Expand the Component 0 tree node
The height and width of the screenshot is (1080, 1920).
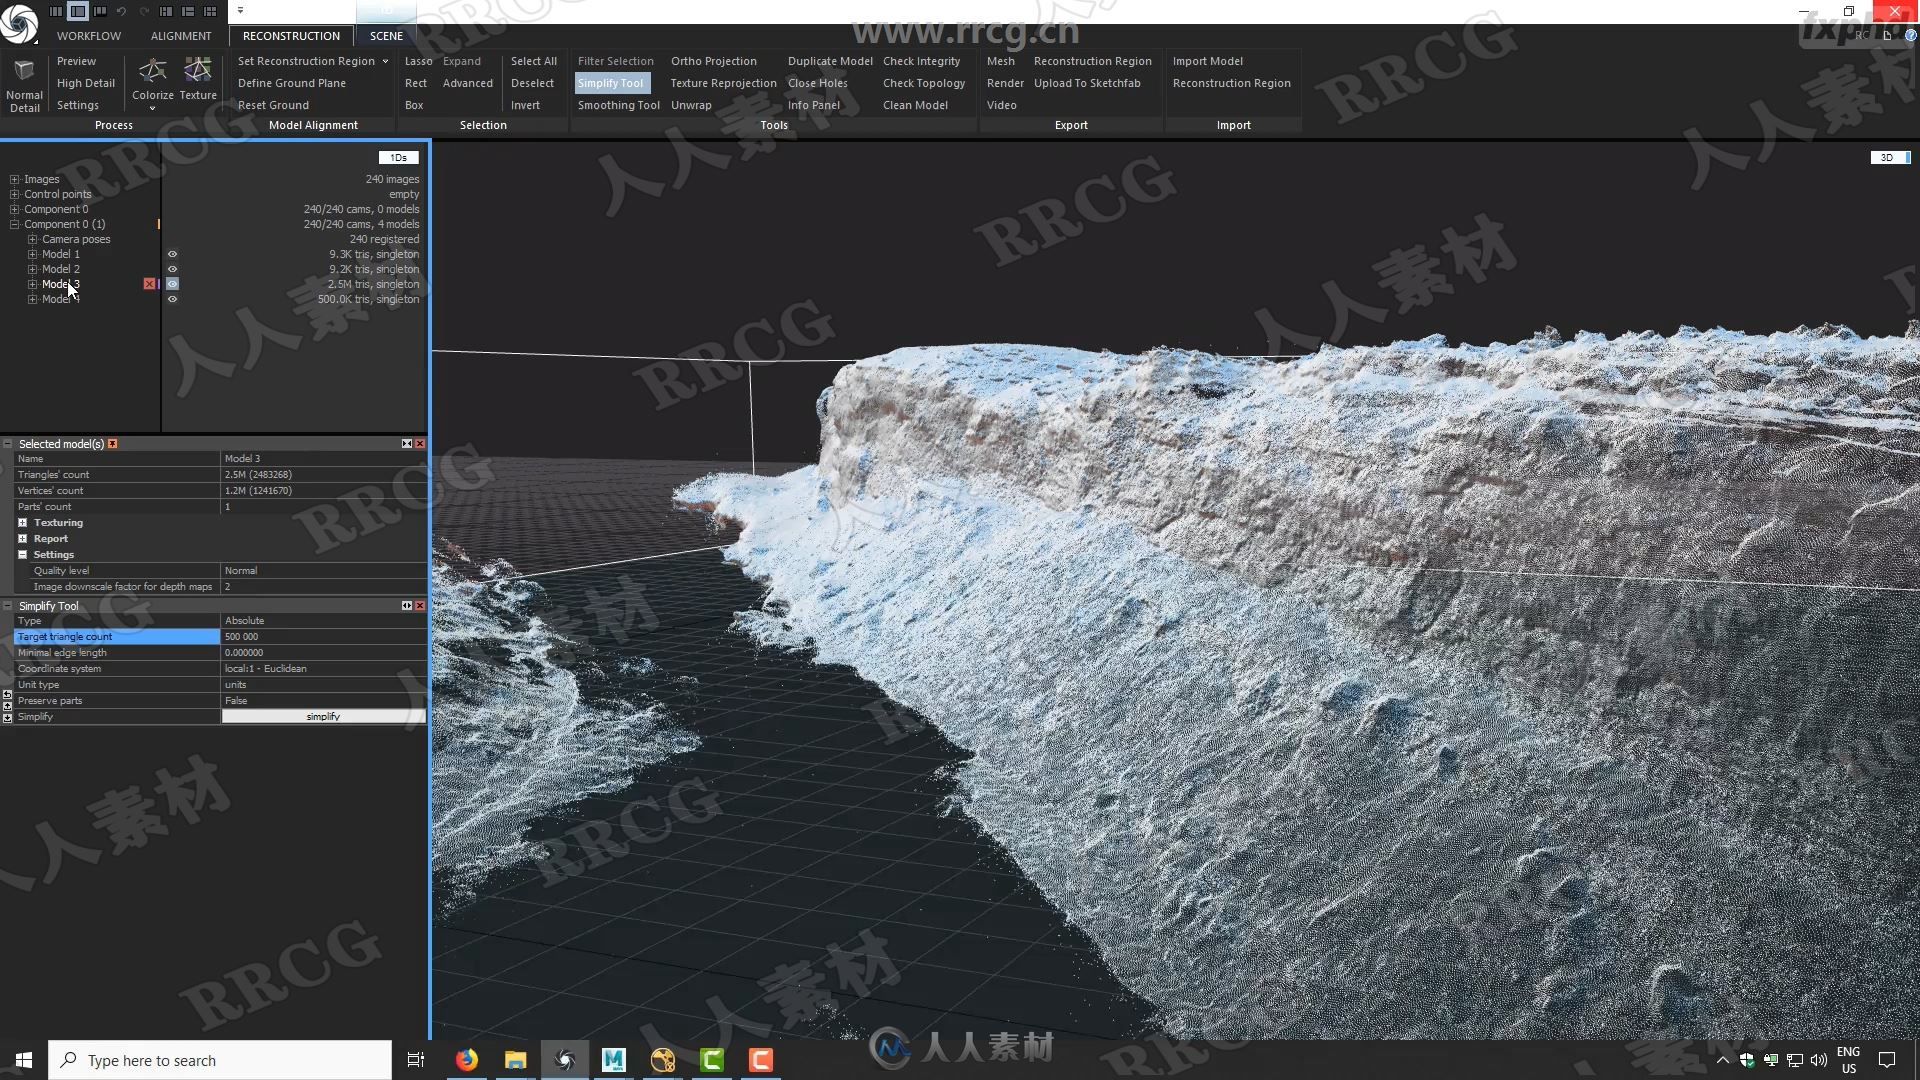tap(15, 209)
